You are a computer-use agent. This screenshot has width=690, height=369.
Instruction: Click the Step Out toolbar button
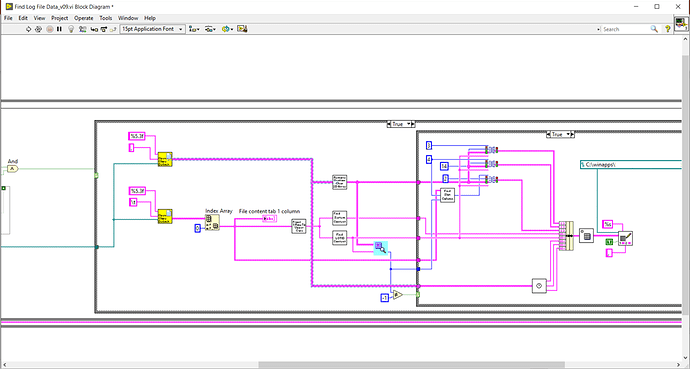pos(113,29)
